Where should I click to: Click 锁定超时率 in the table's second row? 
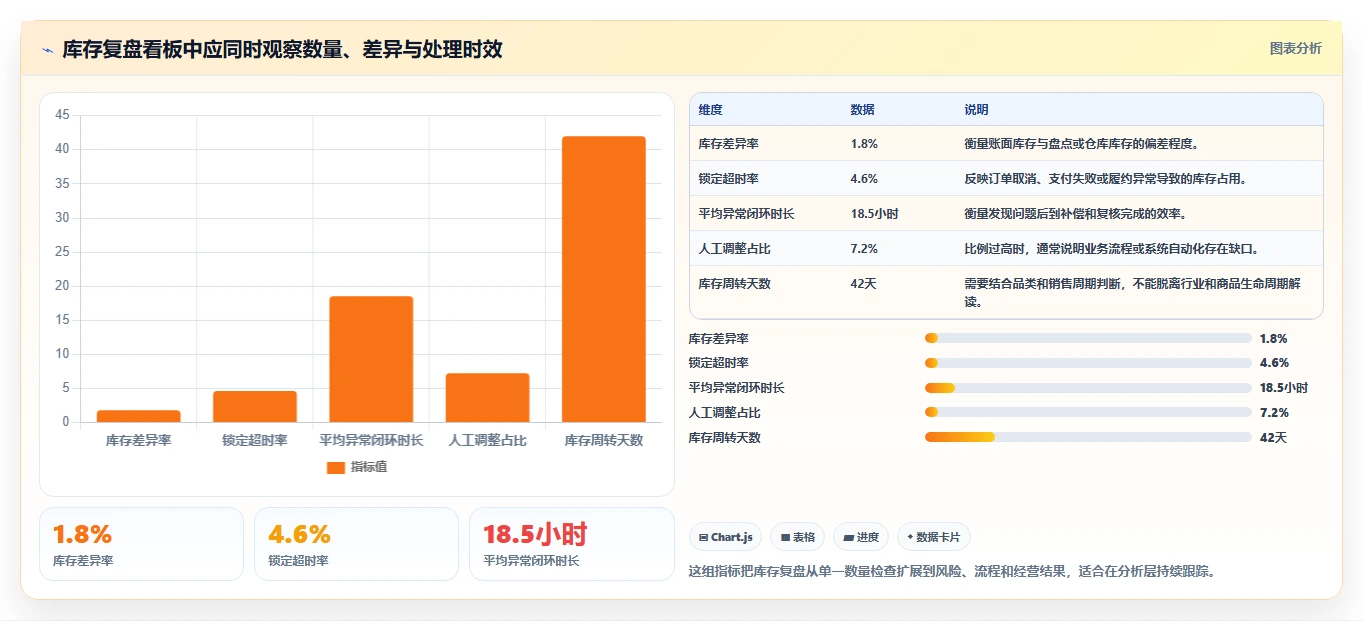click(729, 178)
